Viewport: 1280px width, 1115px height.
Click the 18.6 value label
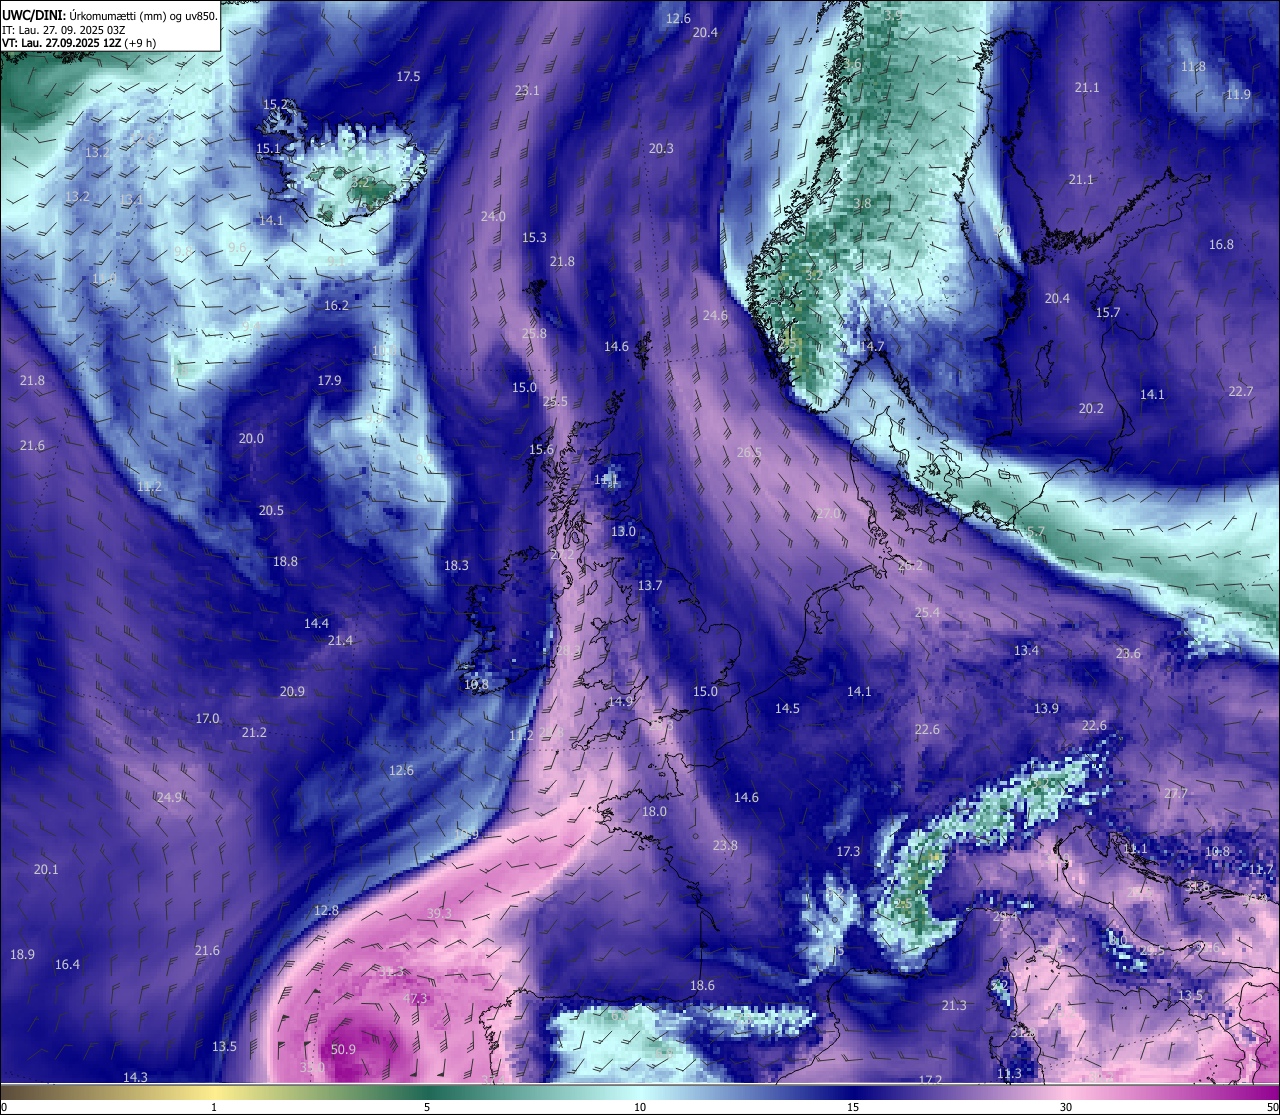pos(702,985)
